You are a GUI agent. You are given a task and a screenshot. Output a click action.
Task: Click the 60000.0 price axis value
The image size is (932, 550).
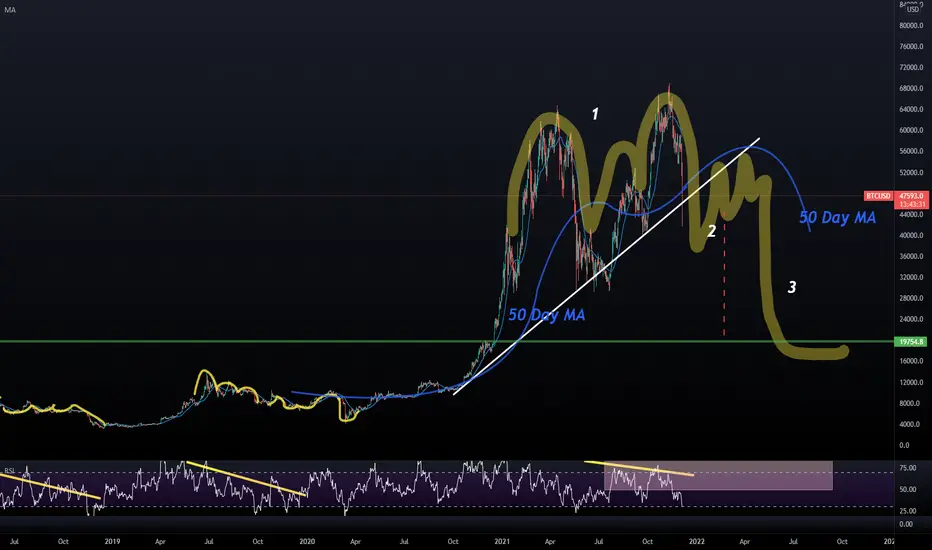pos(911,130)
